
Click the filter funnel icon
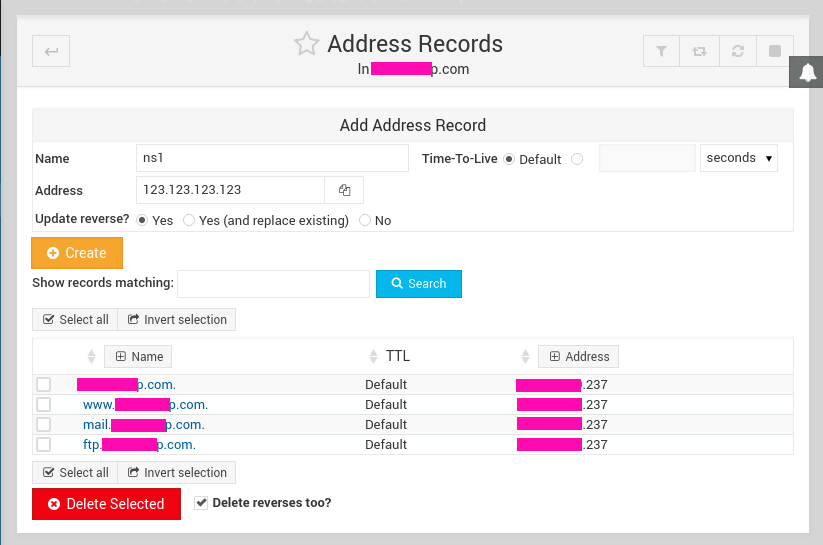coord(661,52)
